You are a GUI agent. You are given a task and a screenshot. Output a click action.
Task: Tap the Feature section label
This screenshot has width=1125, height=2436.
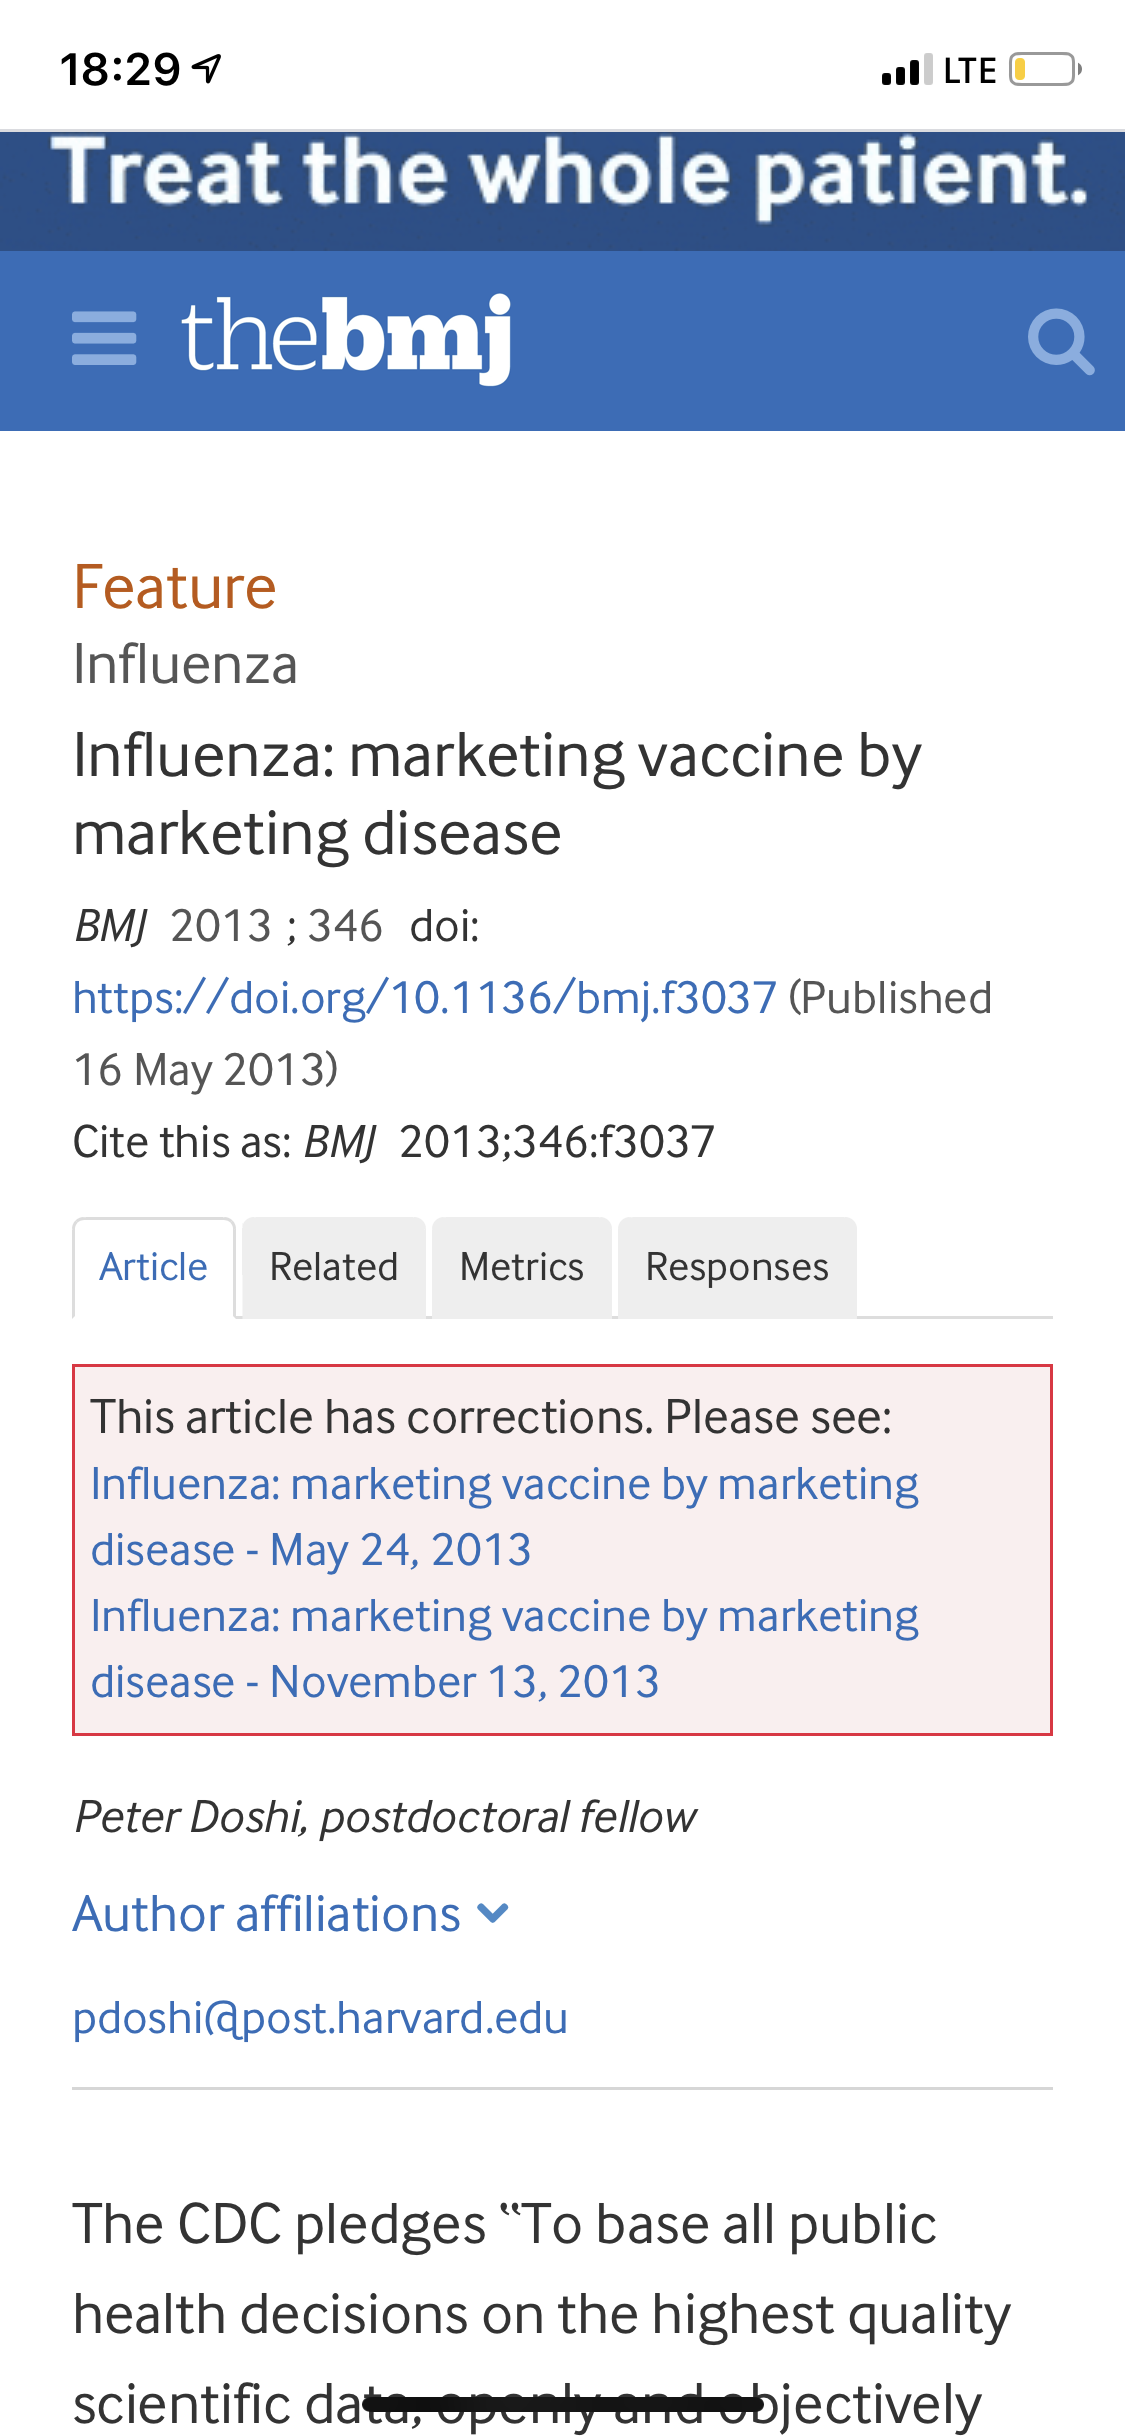point(175,587)
